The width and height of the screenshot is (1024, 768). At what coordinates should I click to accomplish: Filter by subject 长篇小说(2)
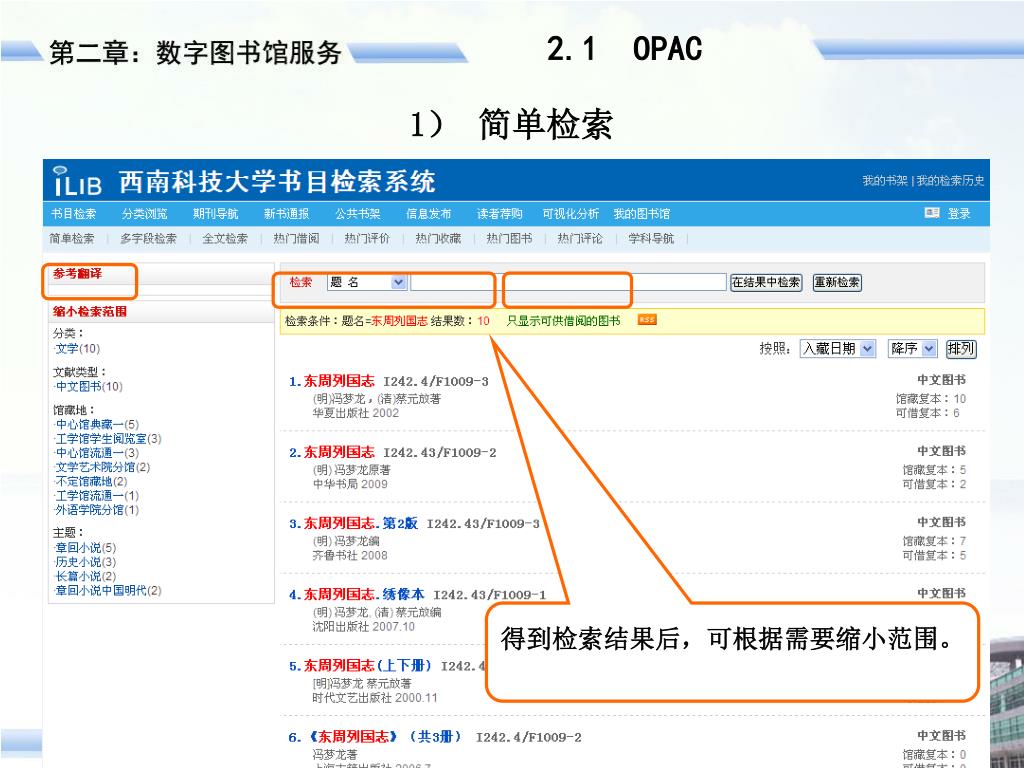coord(86,577)
